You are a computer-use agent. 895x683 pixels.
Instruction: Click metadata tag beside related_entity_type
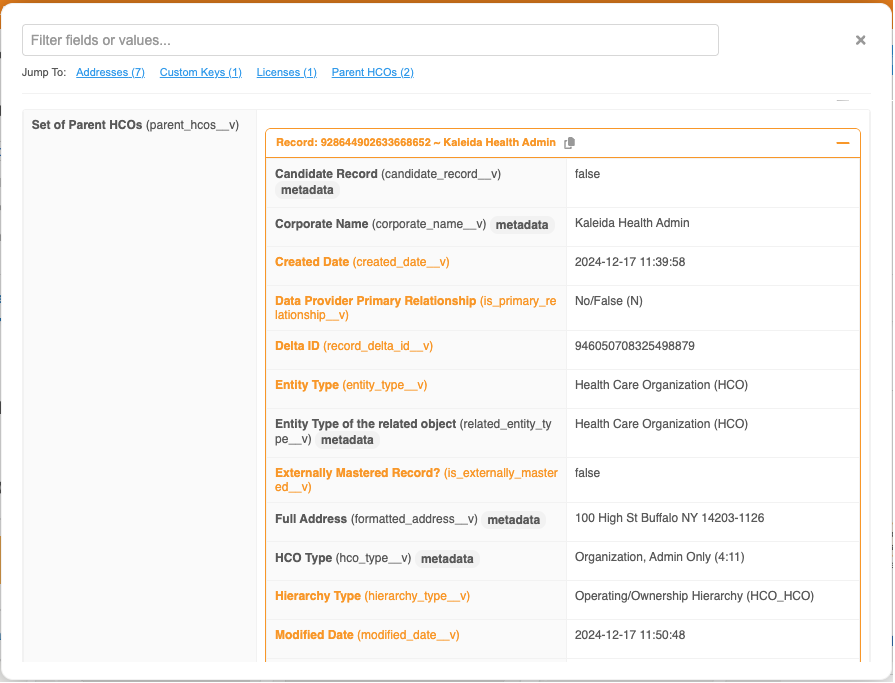point(347,440)
